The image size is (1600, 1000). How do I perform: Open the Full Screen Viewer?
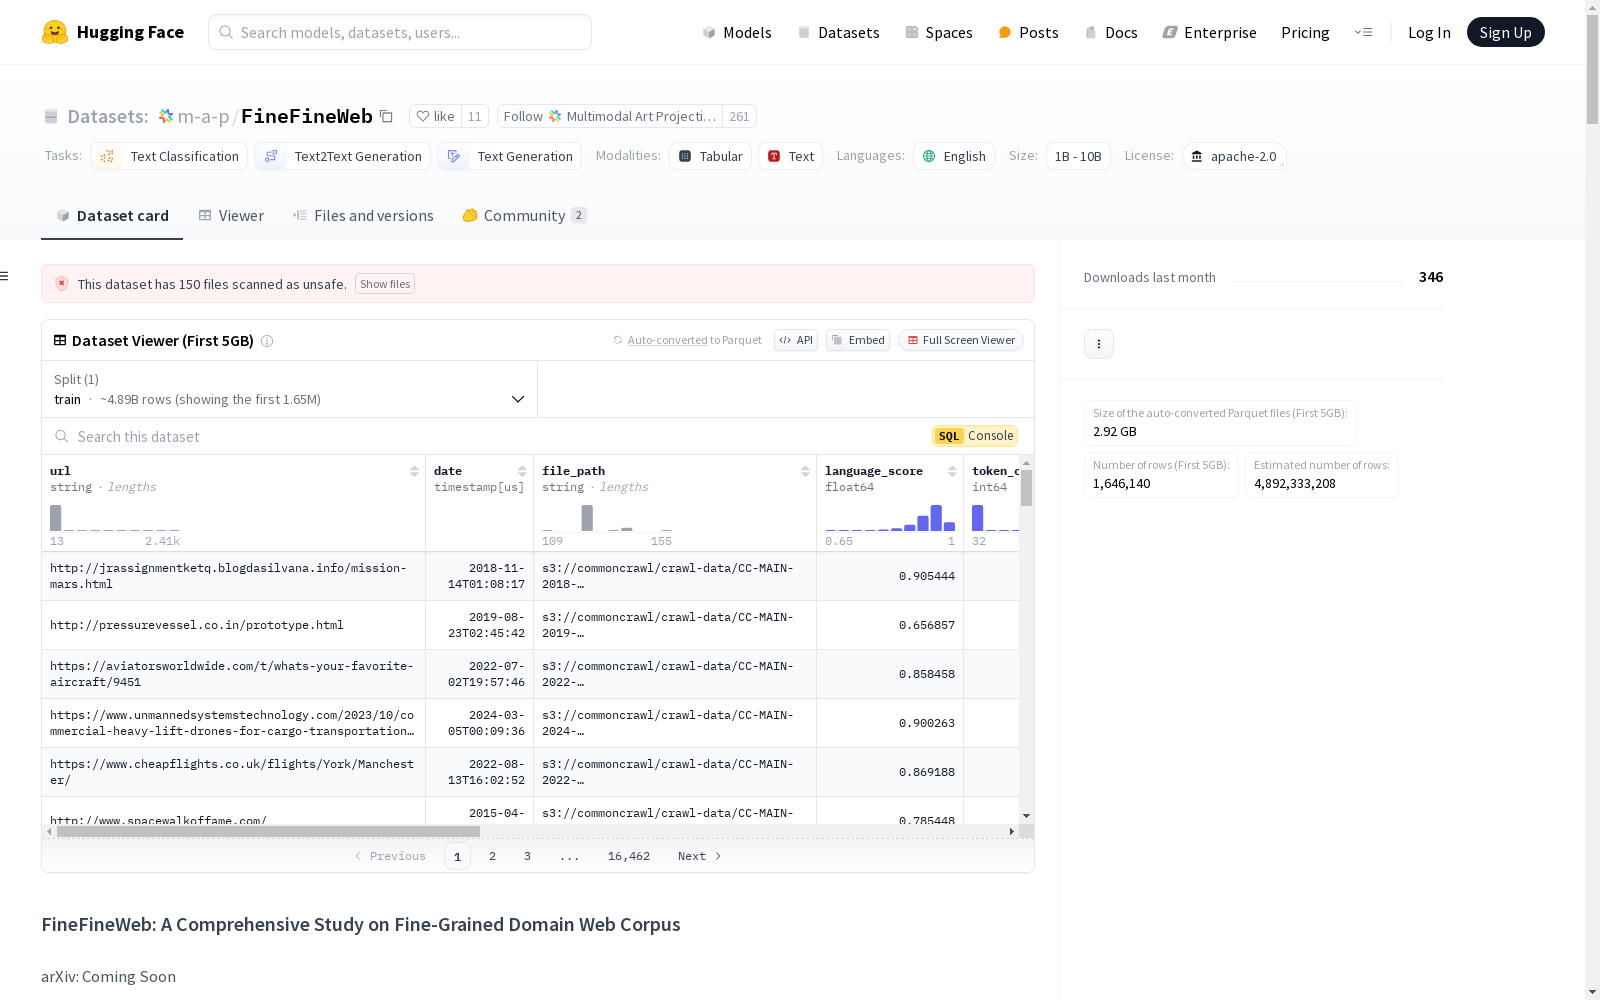pyautogui.click(x=961, y=340)
